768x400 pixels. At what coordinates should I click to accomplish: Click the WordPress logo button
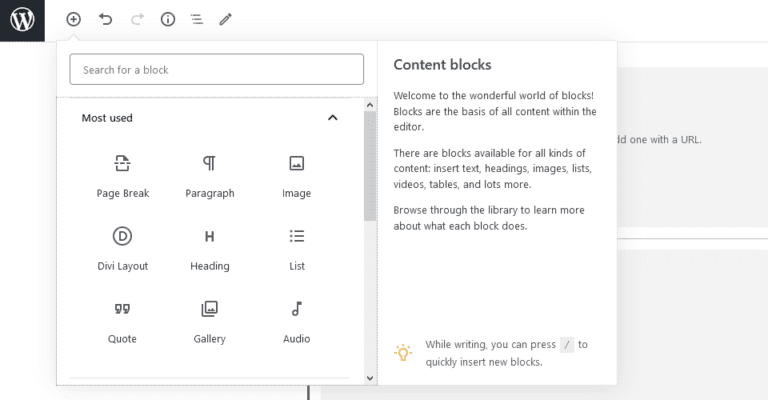click(x=22, y=20)
